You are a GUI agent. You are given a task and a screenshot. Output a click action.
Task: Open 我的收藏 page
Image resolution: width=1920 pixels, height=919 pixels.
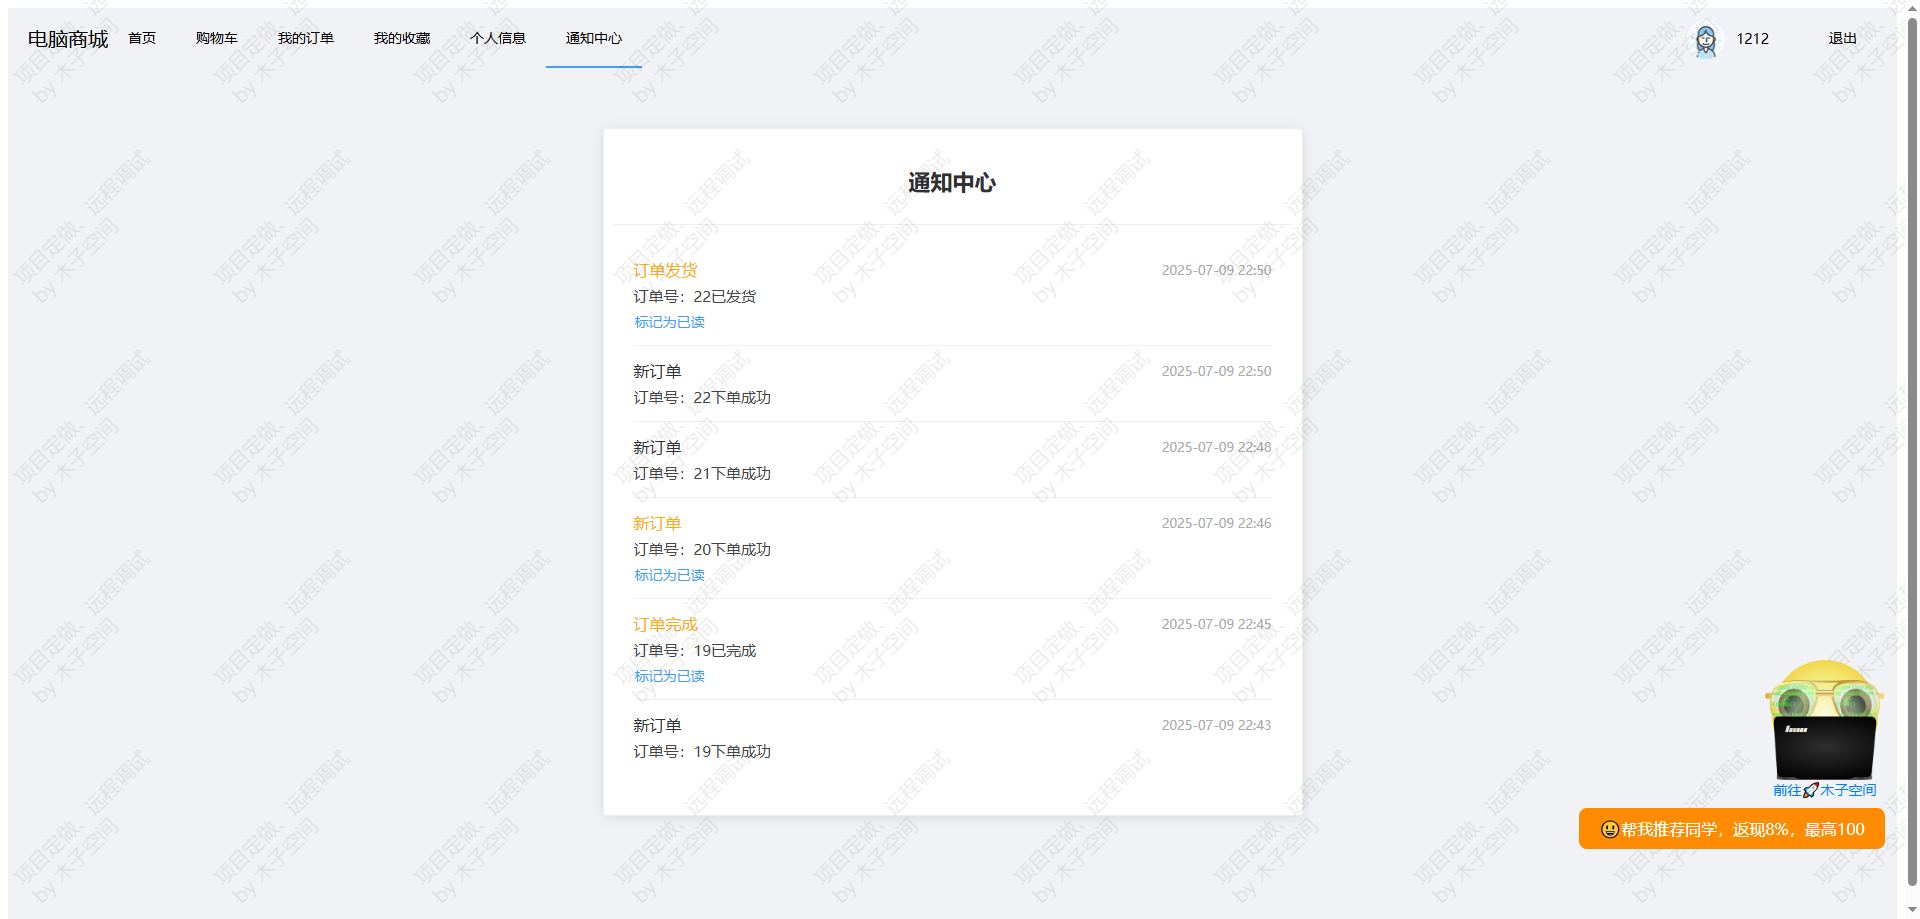[x=402, y=38]
